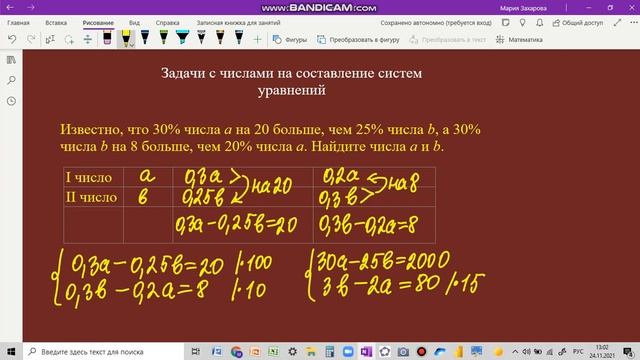Activate the insert space tool
640x360 pixels.
(x=88, y=40)
